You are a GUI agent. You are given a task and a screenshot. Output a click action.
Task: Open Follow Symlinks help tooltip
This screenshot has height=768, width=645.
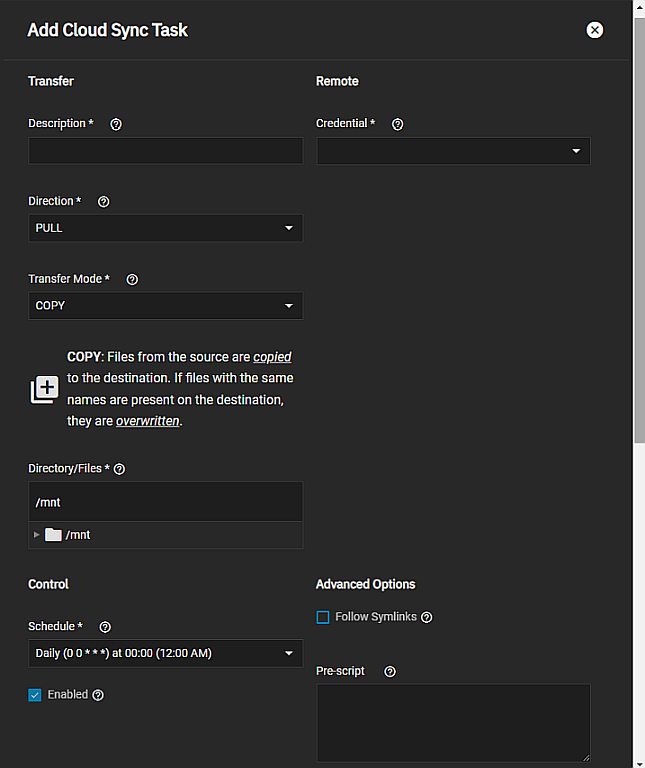point(427,618)
